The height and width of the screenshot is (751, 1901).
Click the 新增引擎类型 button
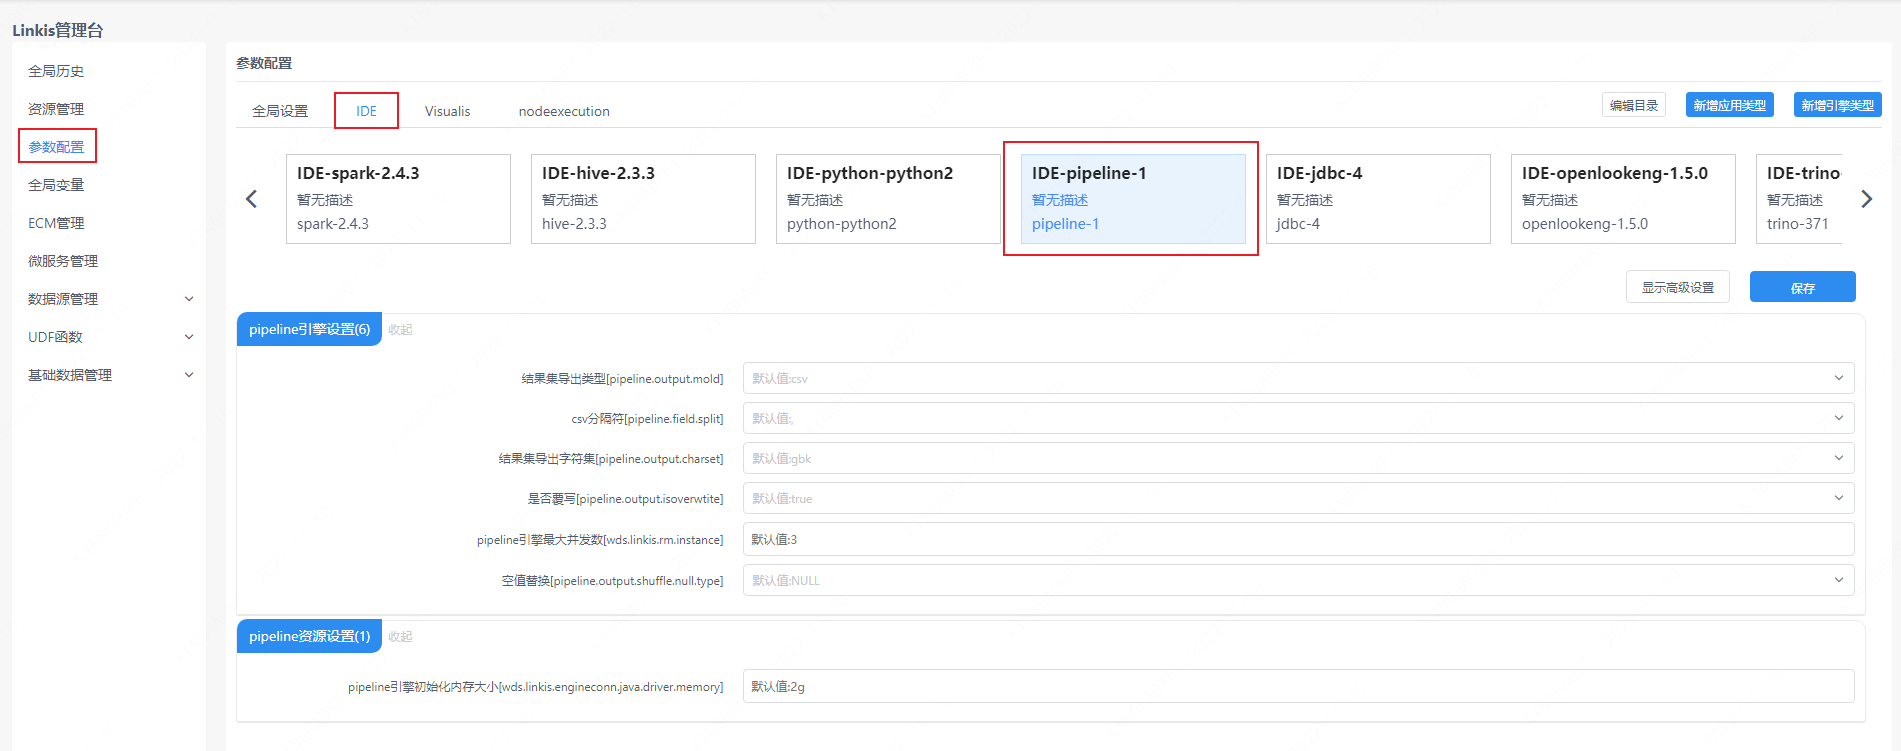[x=1837, y=105]
